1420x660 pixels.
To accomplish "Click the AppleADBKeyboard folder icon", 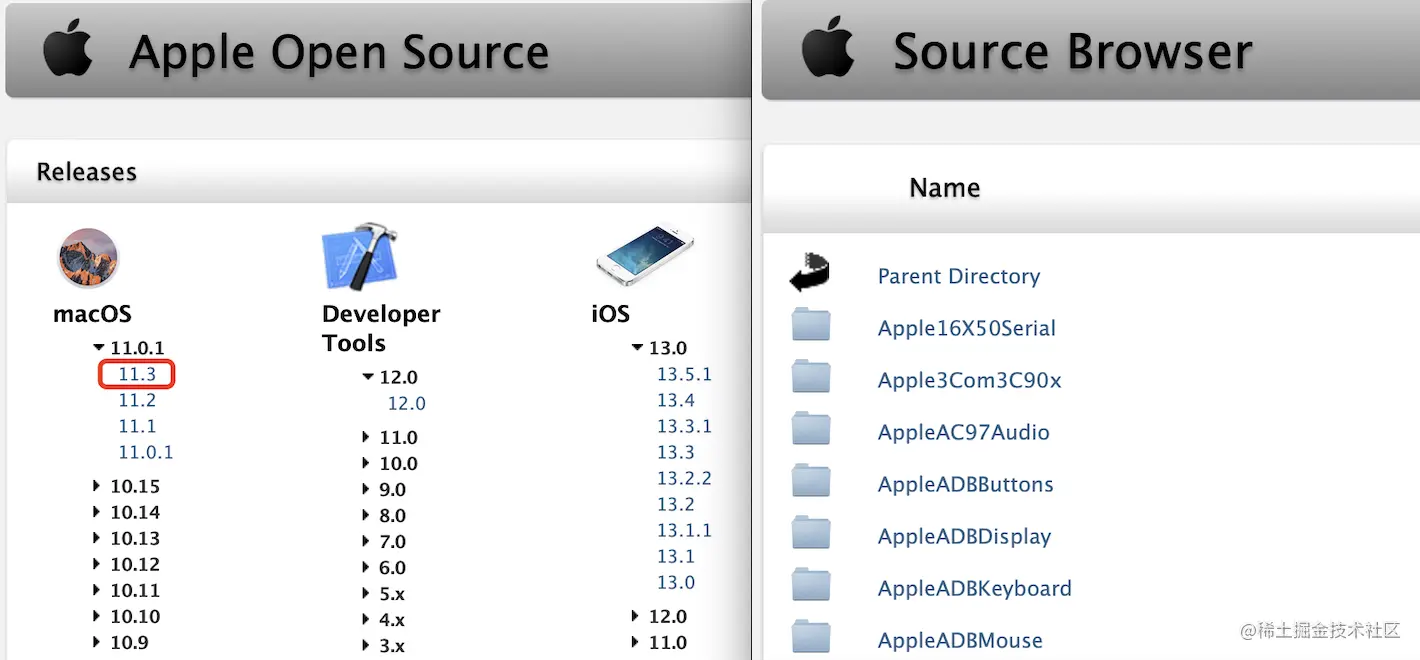I will tap(811, 585).
